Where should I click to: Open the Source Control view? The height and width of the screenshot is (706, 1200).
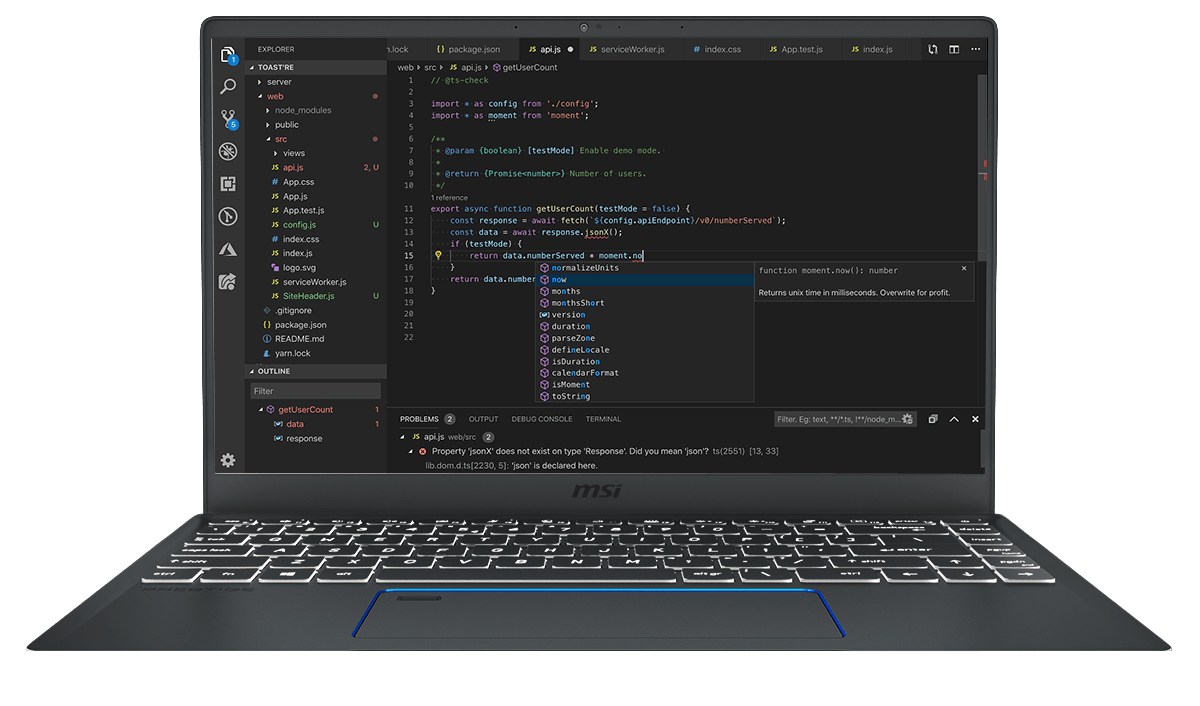point(228,118)
